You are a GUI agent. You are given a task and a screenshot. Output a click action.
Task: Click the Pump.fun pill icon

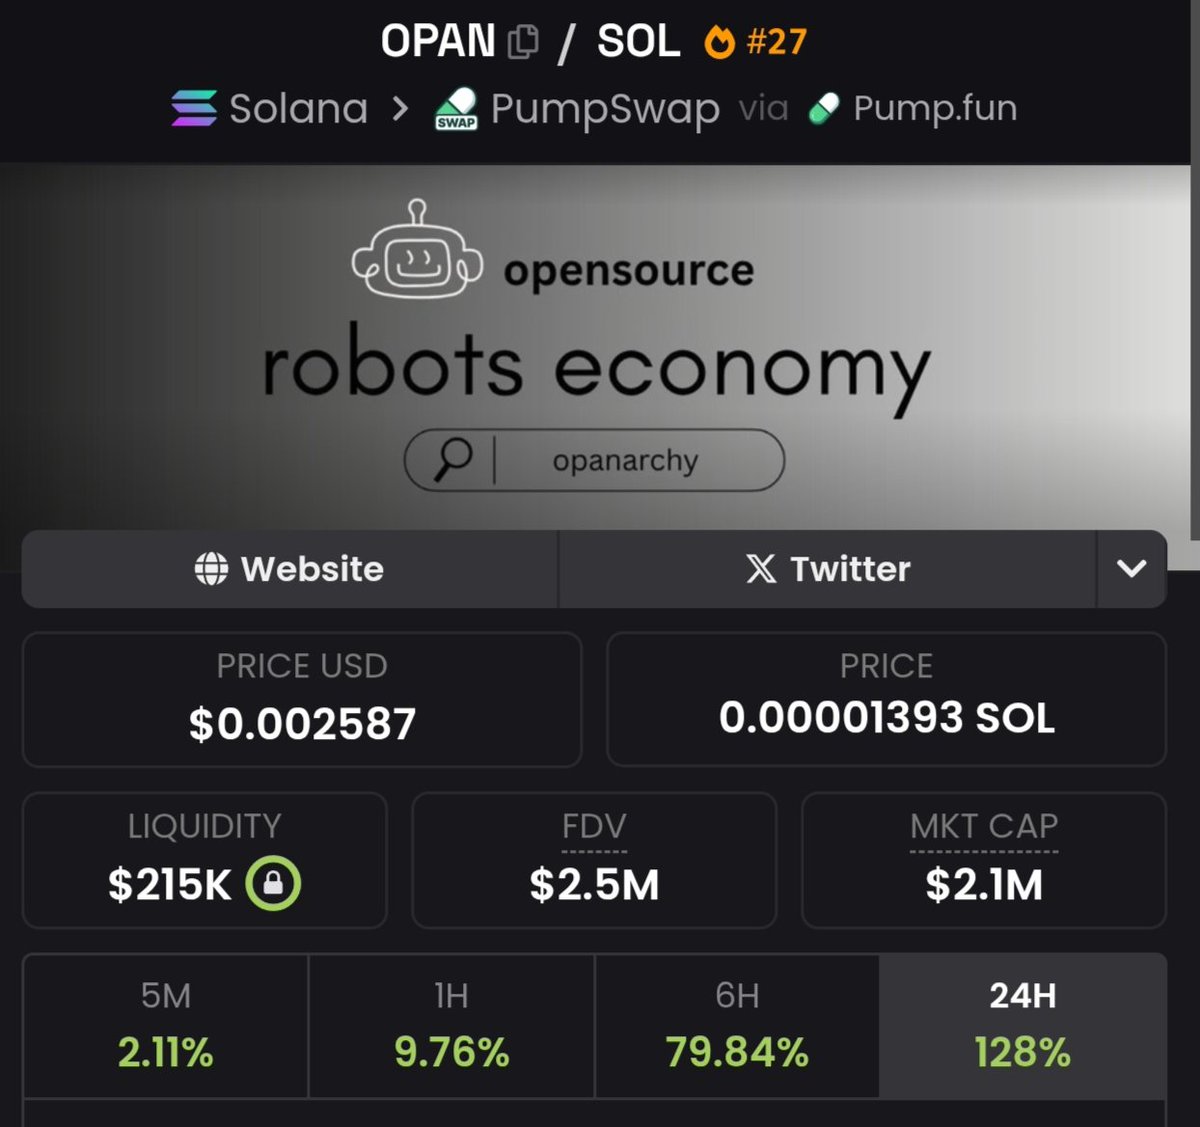click(824, 108)
